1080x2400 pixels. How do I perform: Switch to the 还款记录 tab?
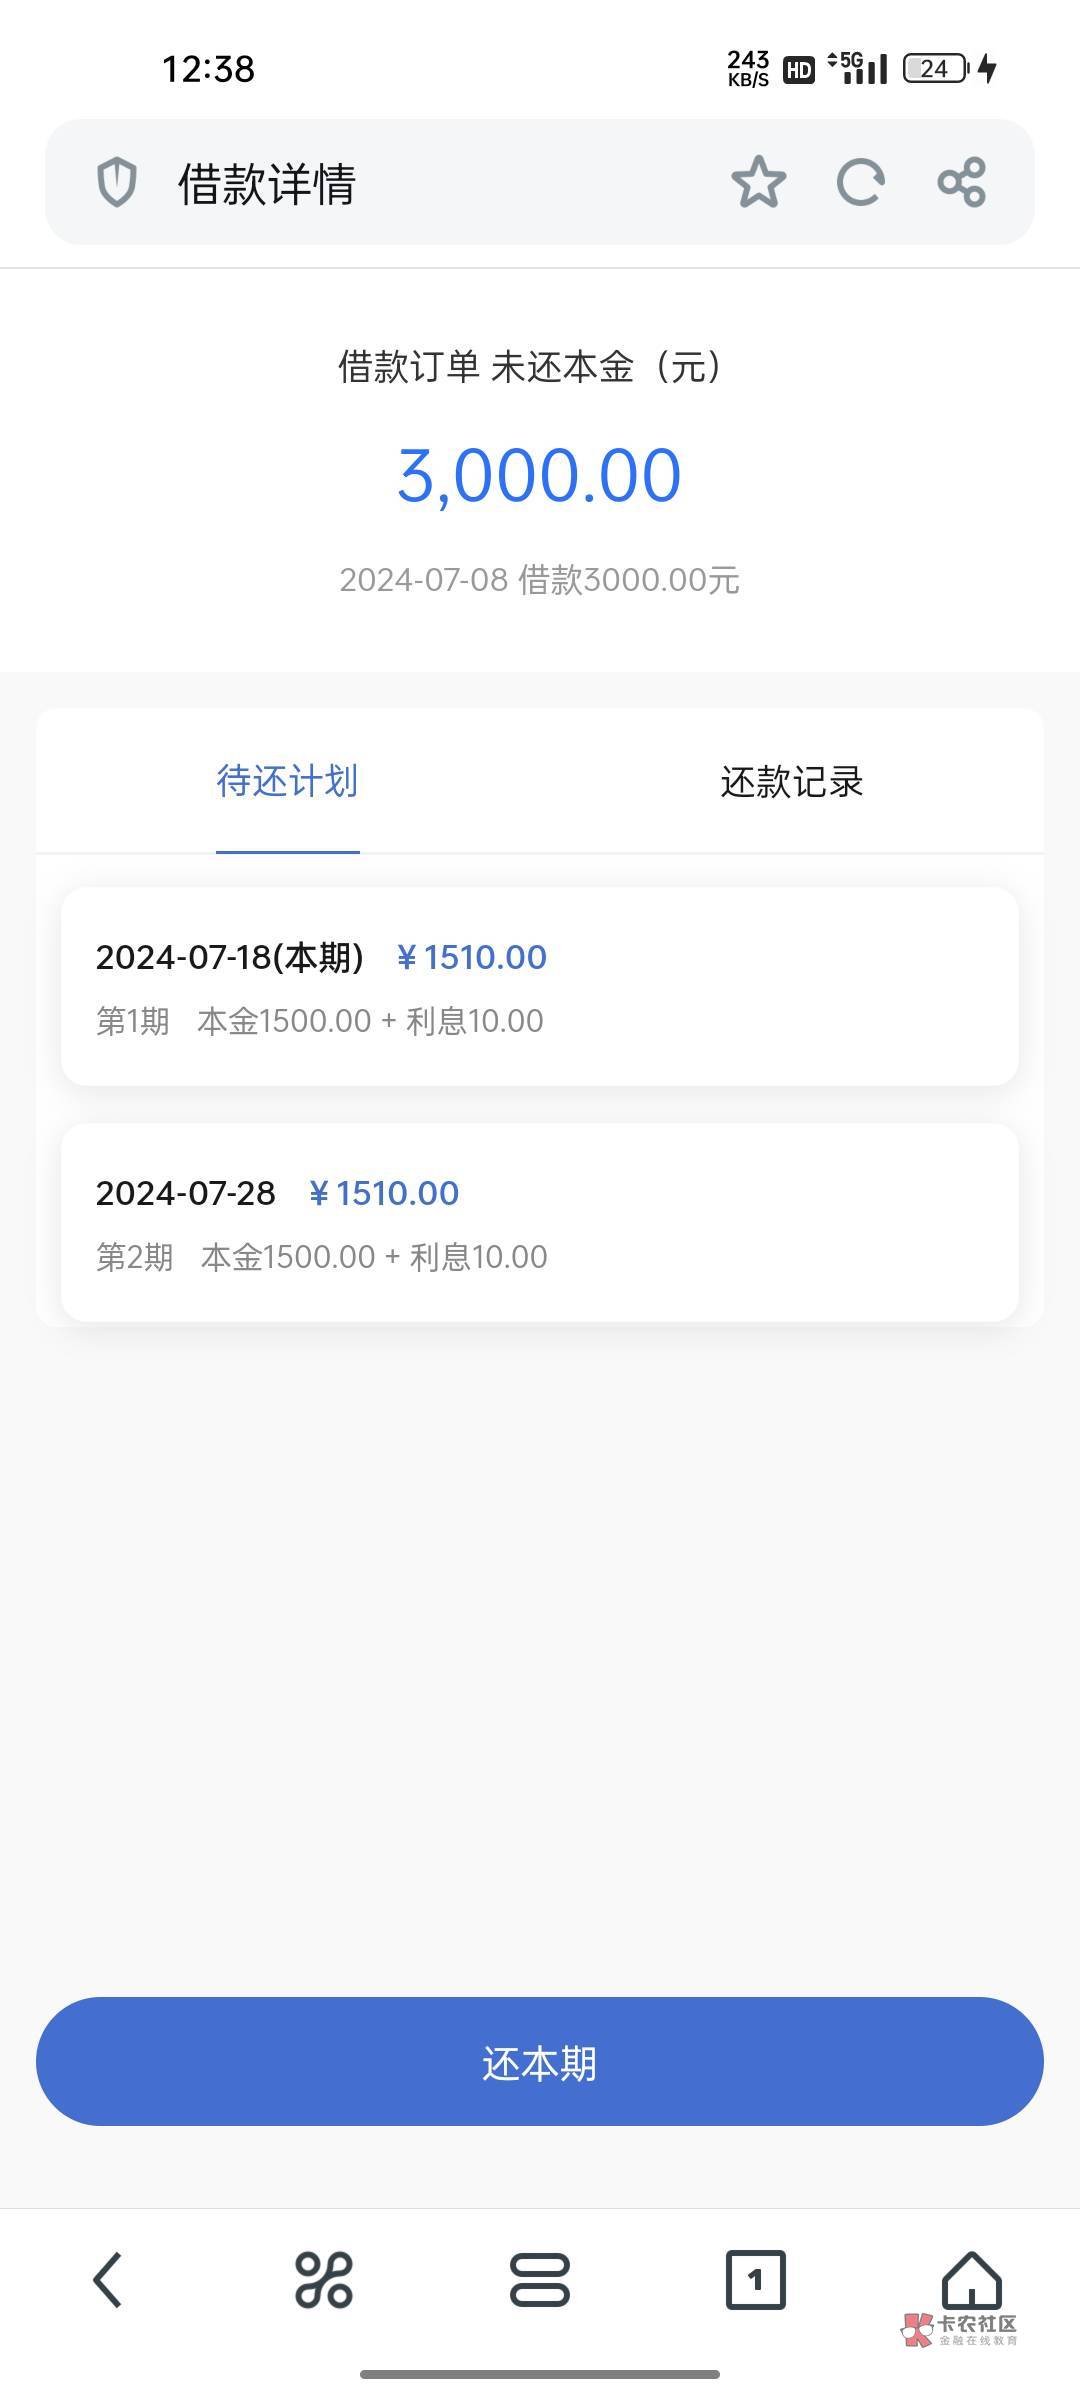pos(791,782)
